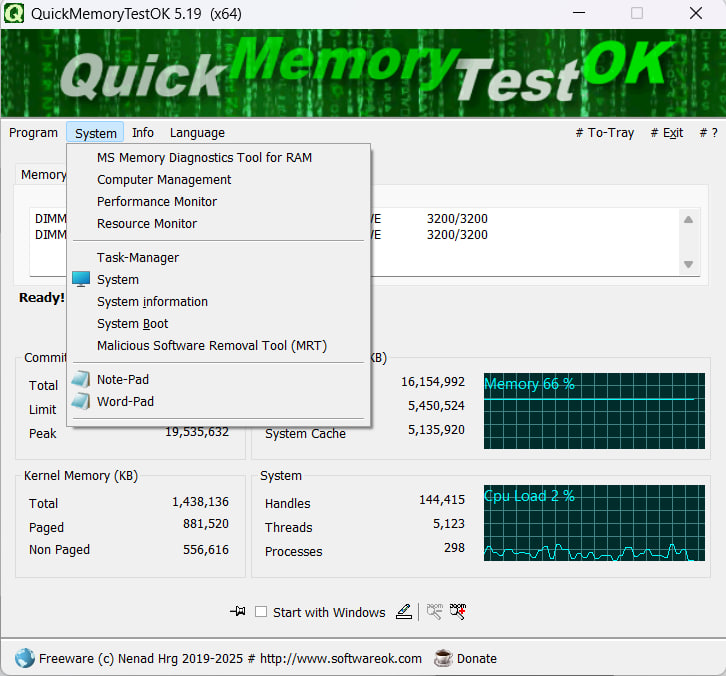Click the zoom icon with red plus
The width and height of the screenshot is (726, 676).
coord(458,612)
